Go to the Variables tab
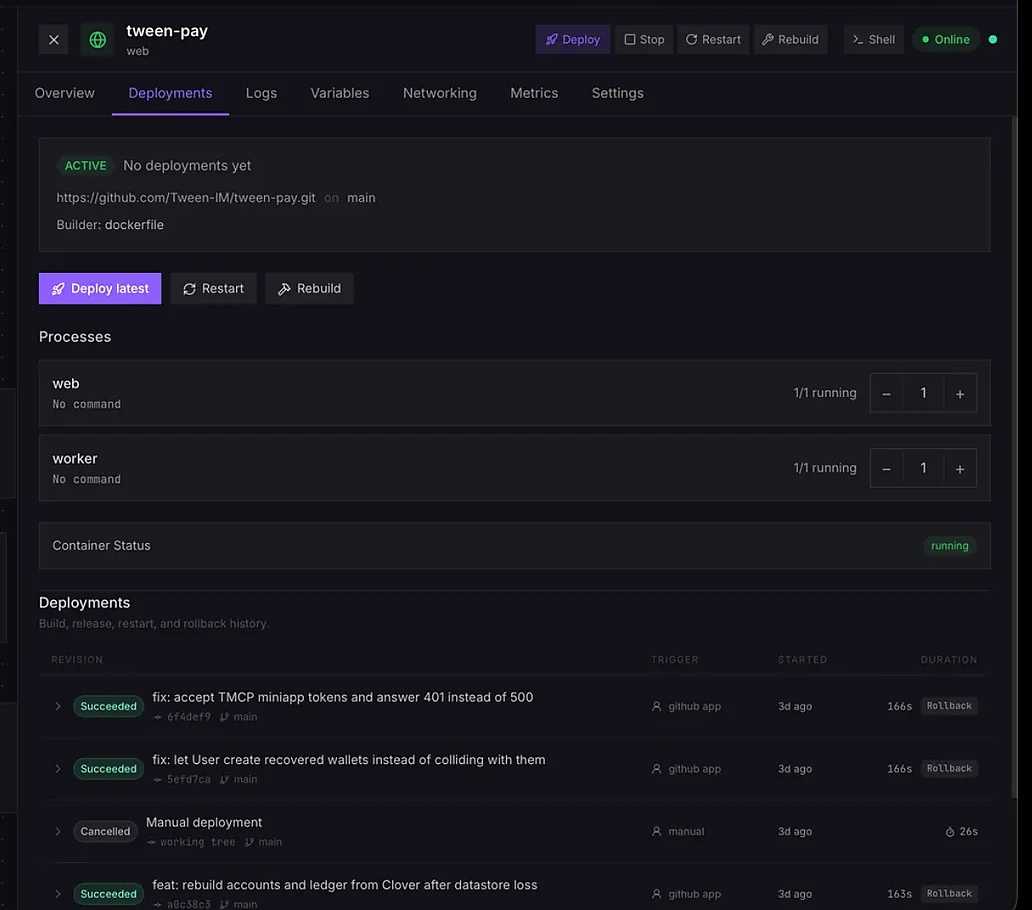Viewport: 1032px width, 910px height. coord(340,93)
